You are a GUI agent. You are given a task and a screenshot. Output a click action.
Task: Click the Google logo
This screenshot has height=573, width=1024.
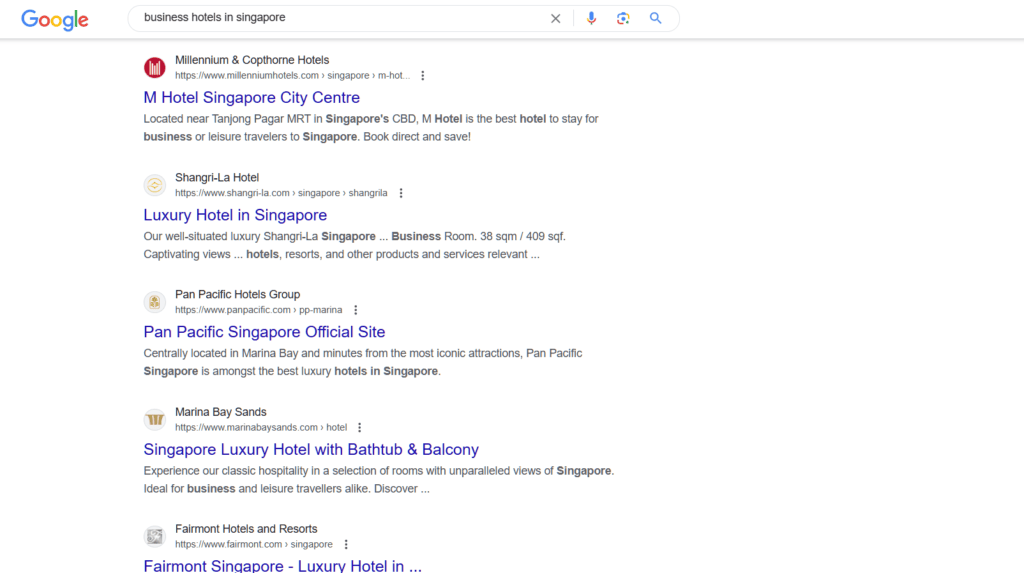pos(55,19)
